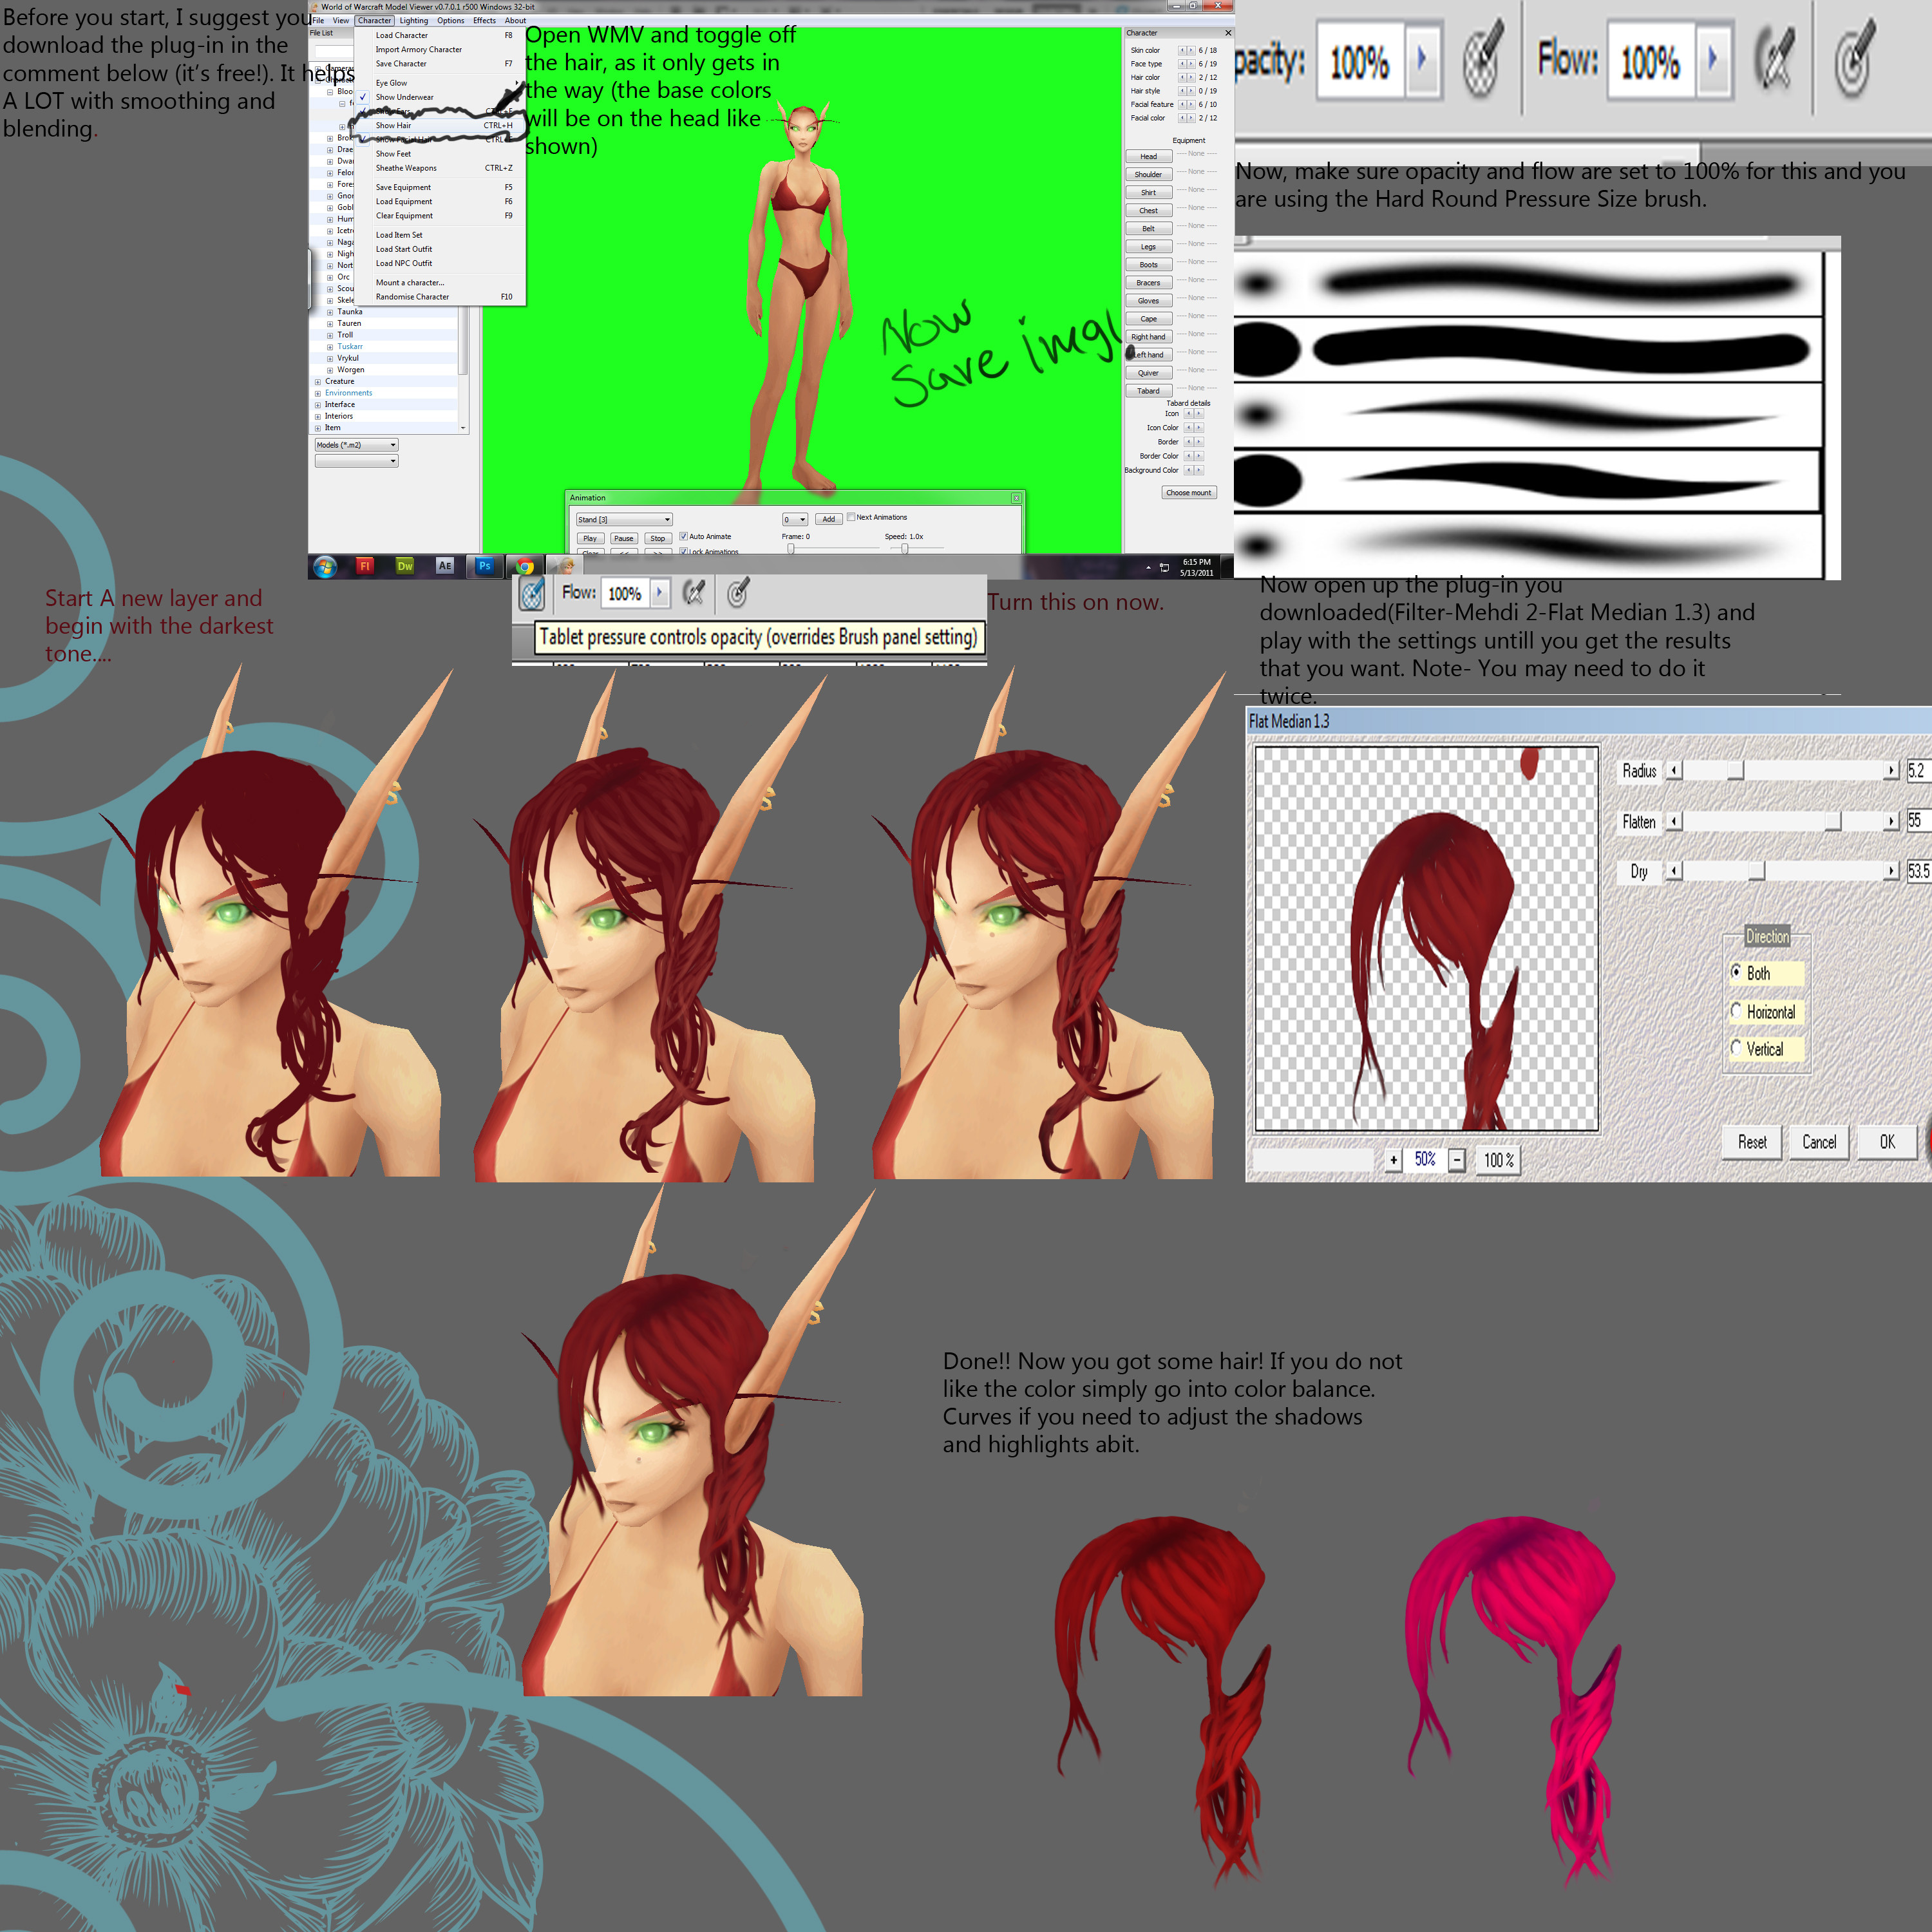Open the Options menu in Model Viewer

450,20
